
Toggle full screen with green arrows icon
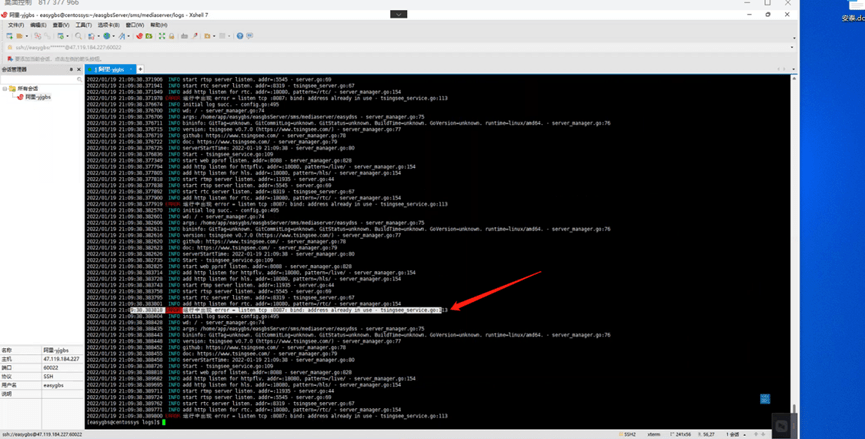pyautogui.click(x=162, y=36)
